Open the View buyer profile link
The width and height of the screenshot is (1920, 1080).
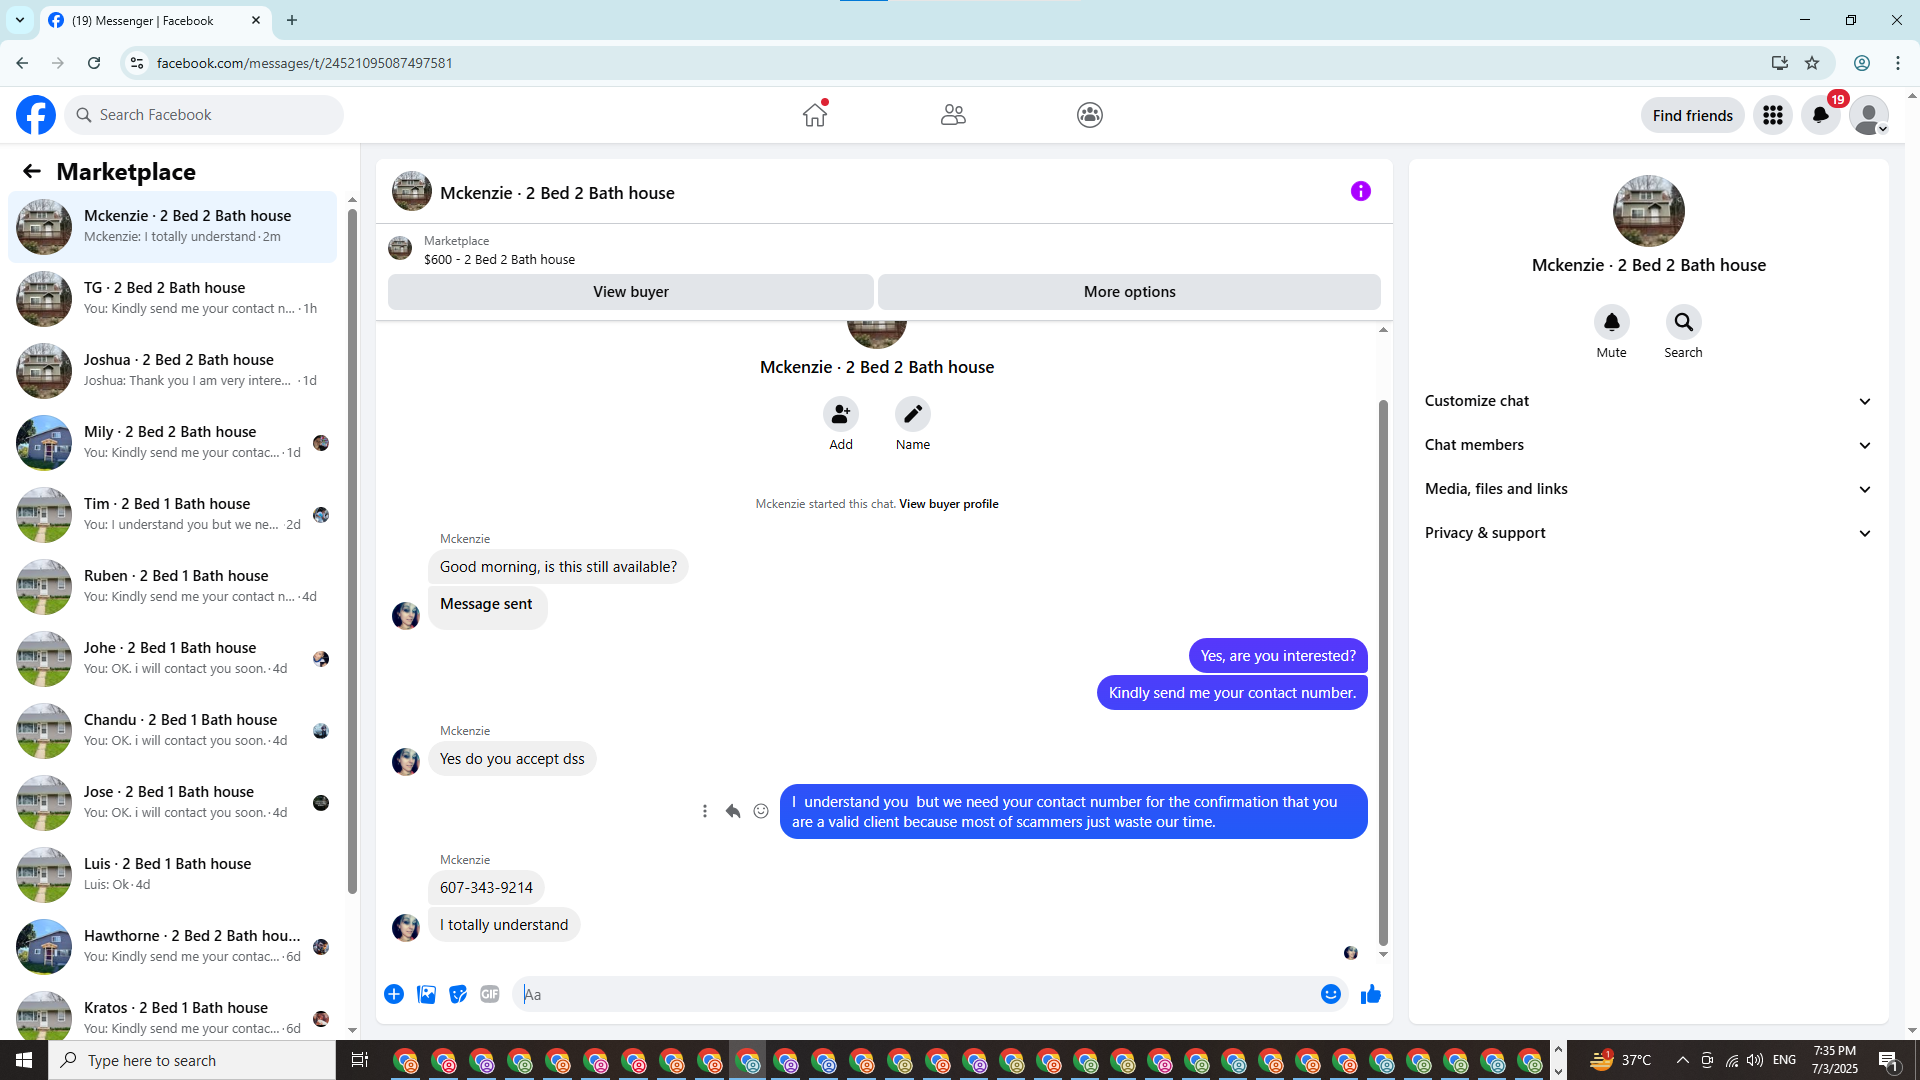coord(948,504)
